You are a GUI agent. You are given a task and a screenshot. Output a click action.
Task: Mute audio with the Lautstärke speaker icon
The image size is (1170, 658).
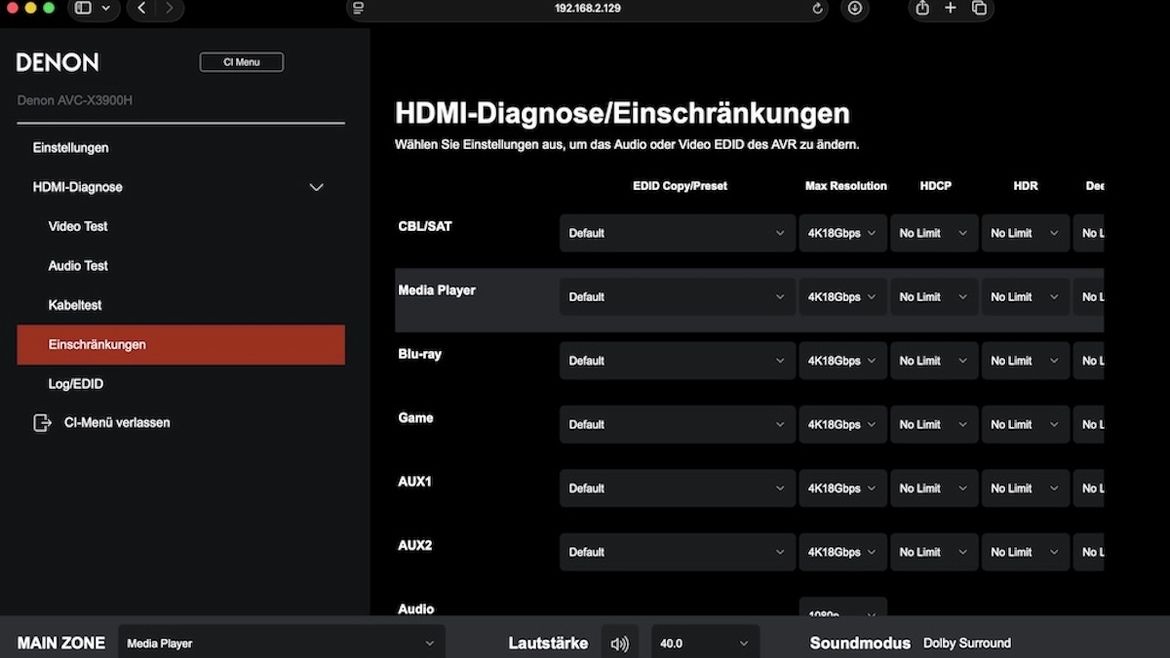click(619, 643)
